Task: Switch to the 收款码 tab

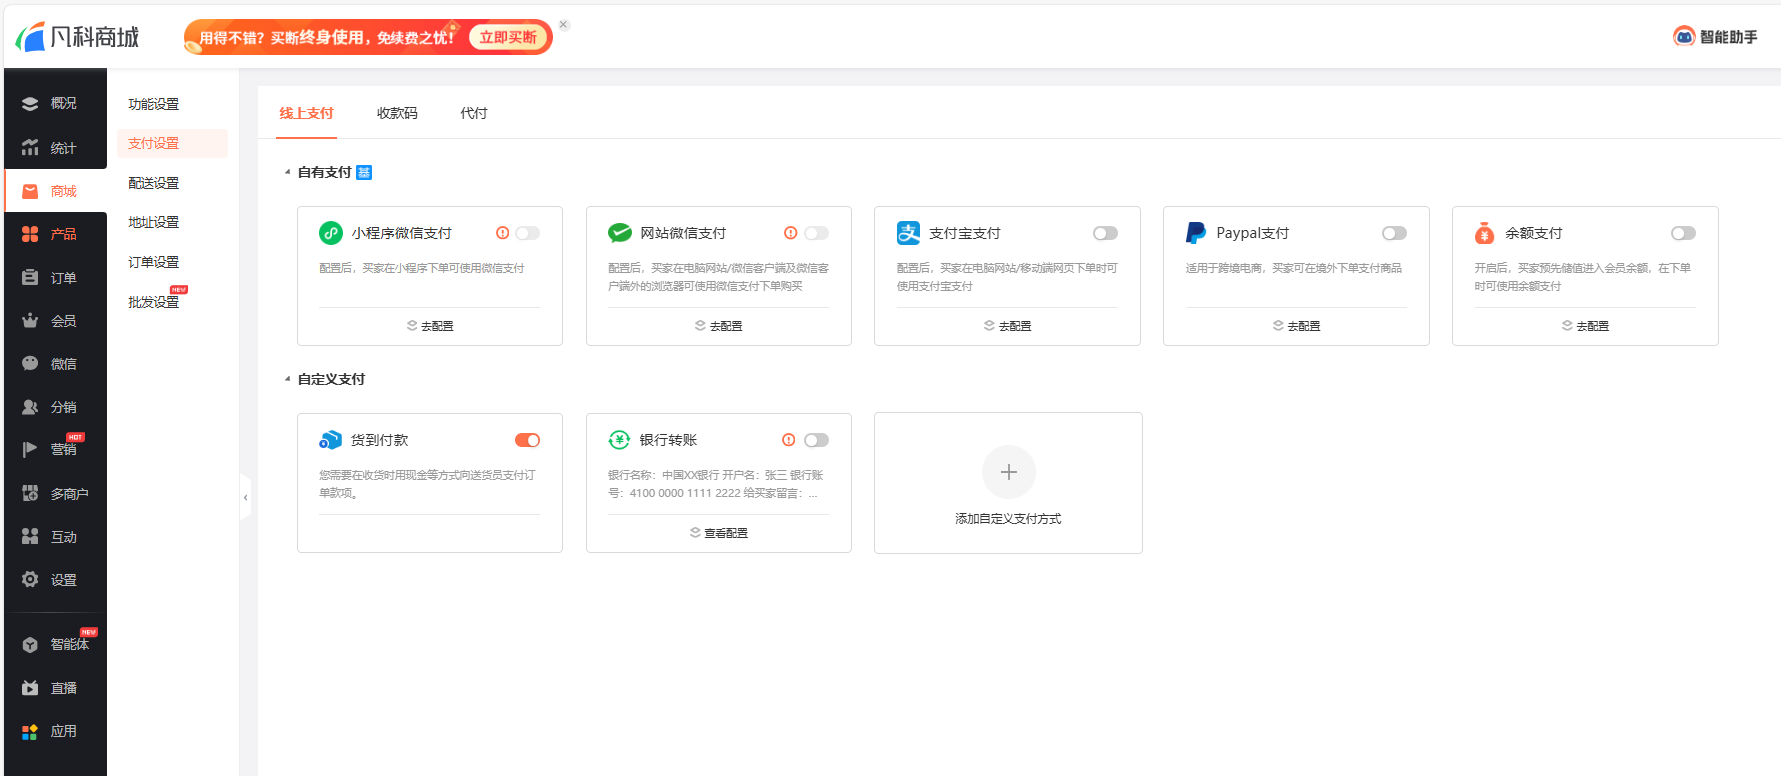Action: click(397, 113)
